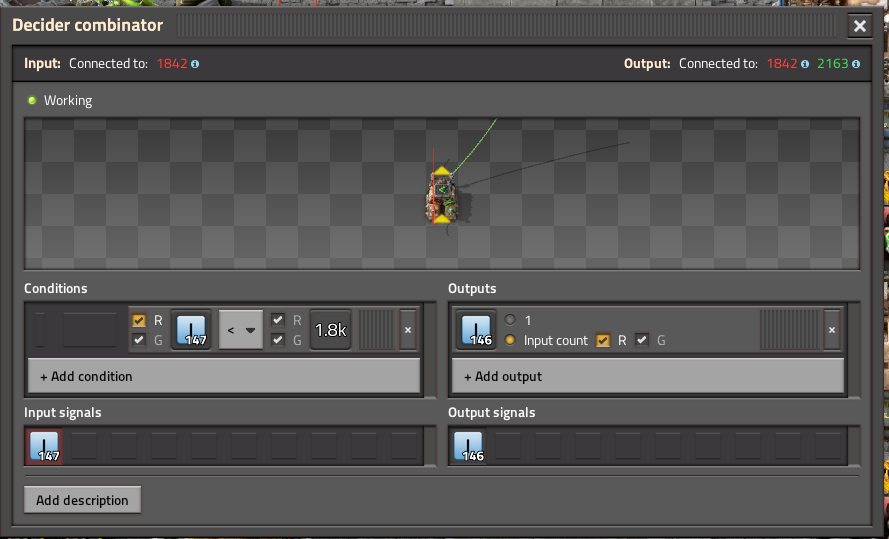Viewport: 889px width, 539px height.
Task: Click info icon beside output green network 2163
Action: click(856, 64)
